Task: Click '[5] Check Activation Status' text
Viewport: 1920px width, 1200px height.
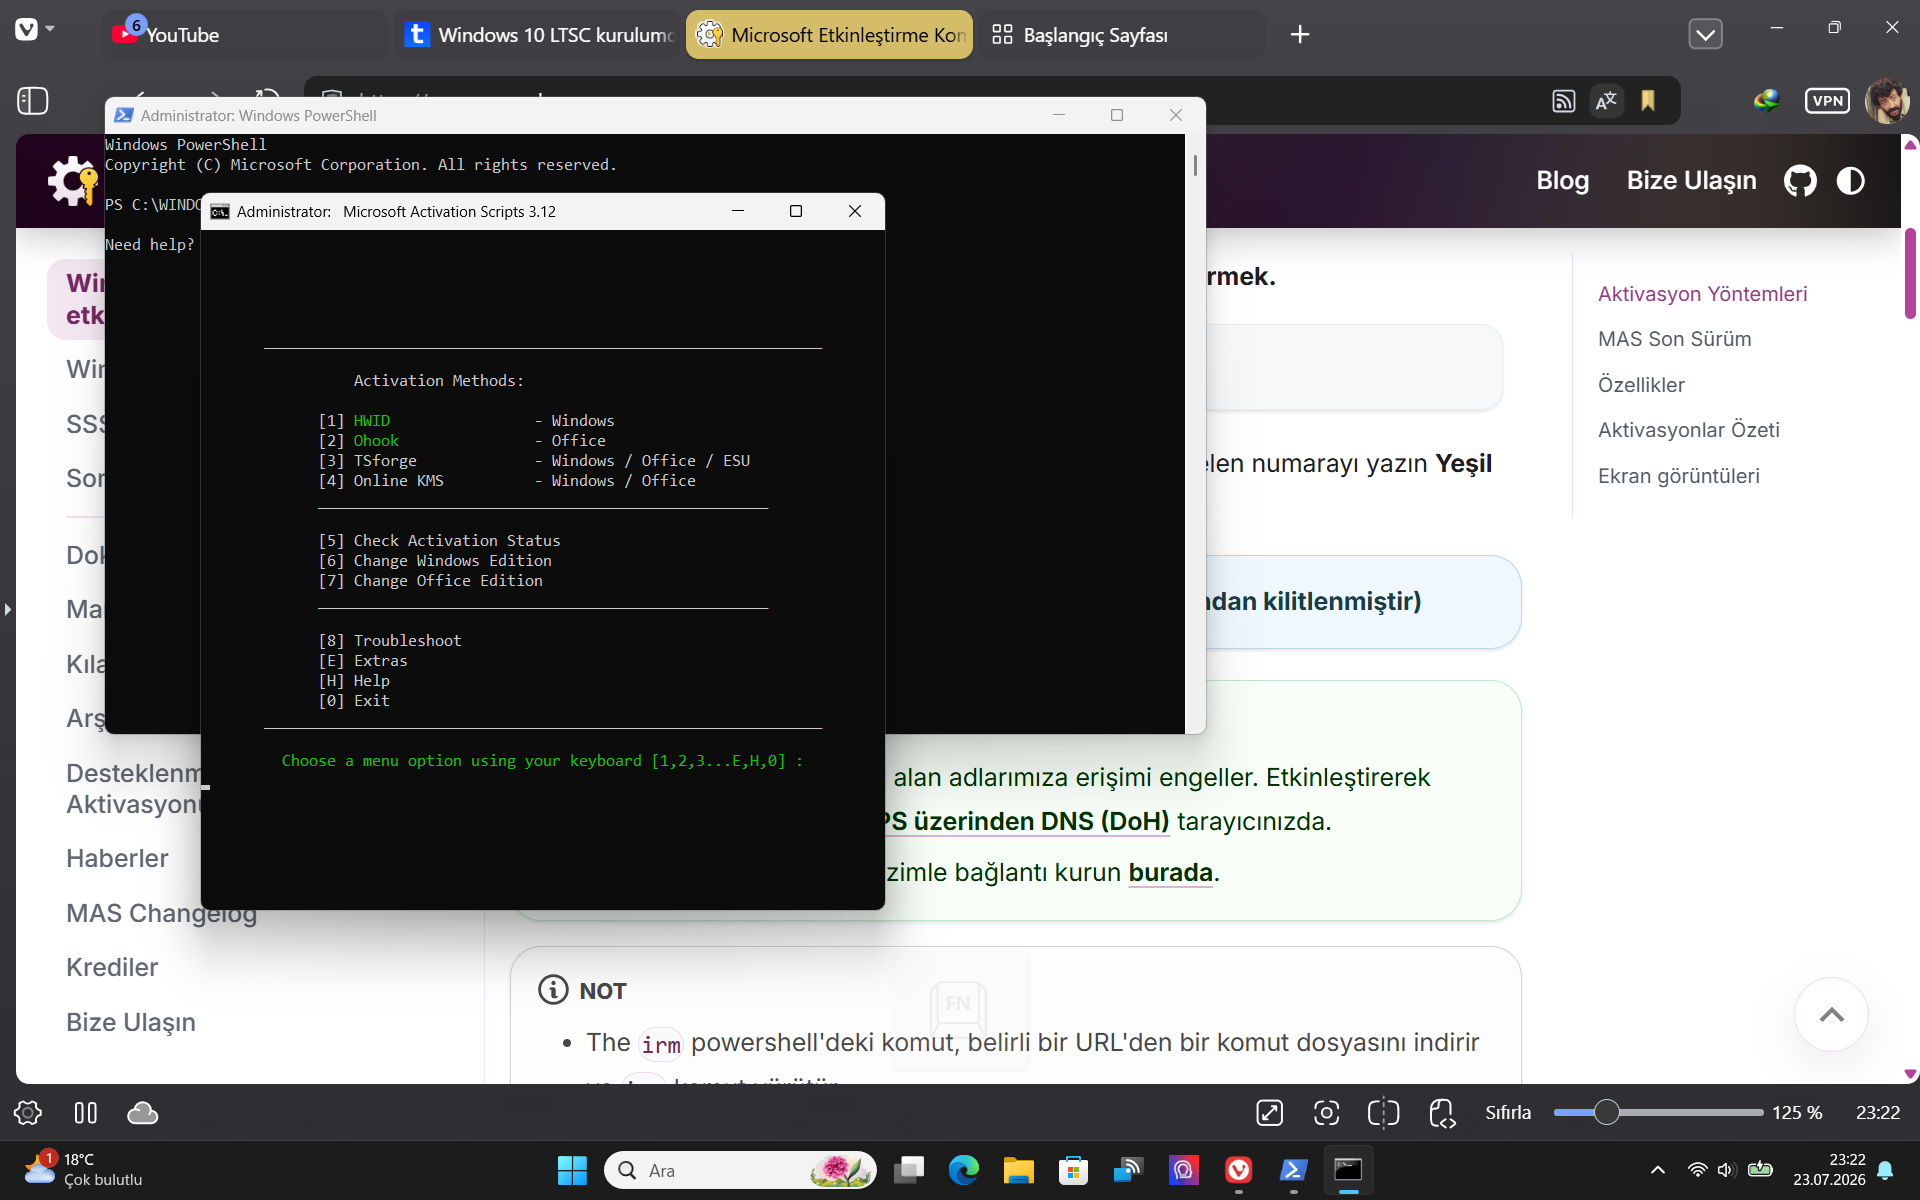Action: coord(439,541)
